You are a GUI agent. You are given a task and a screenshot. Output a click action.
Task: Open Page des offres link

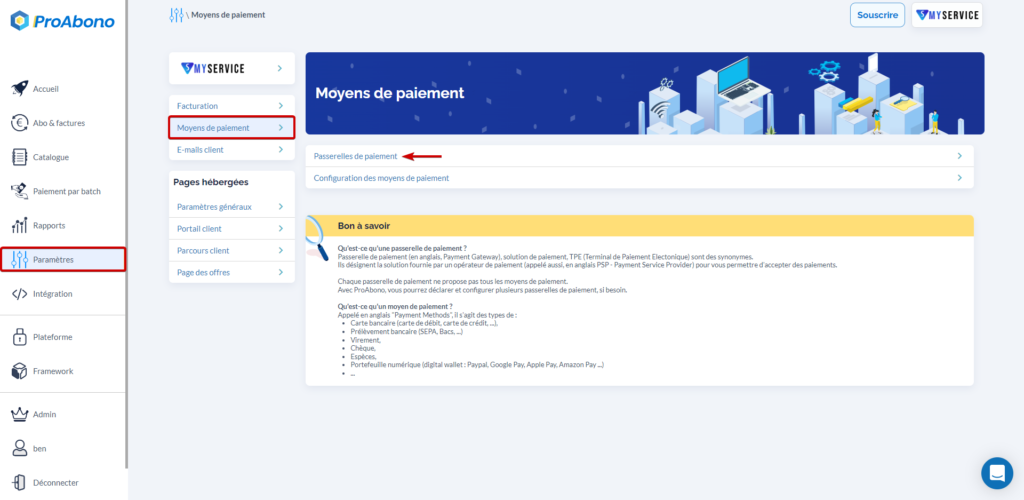coord(203,272)
